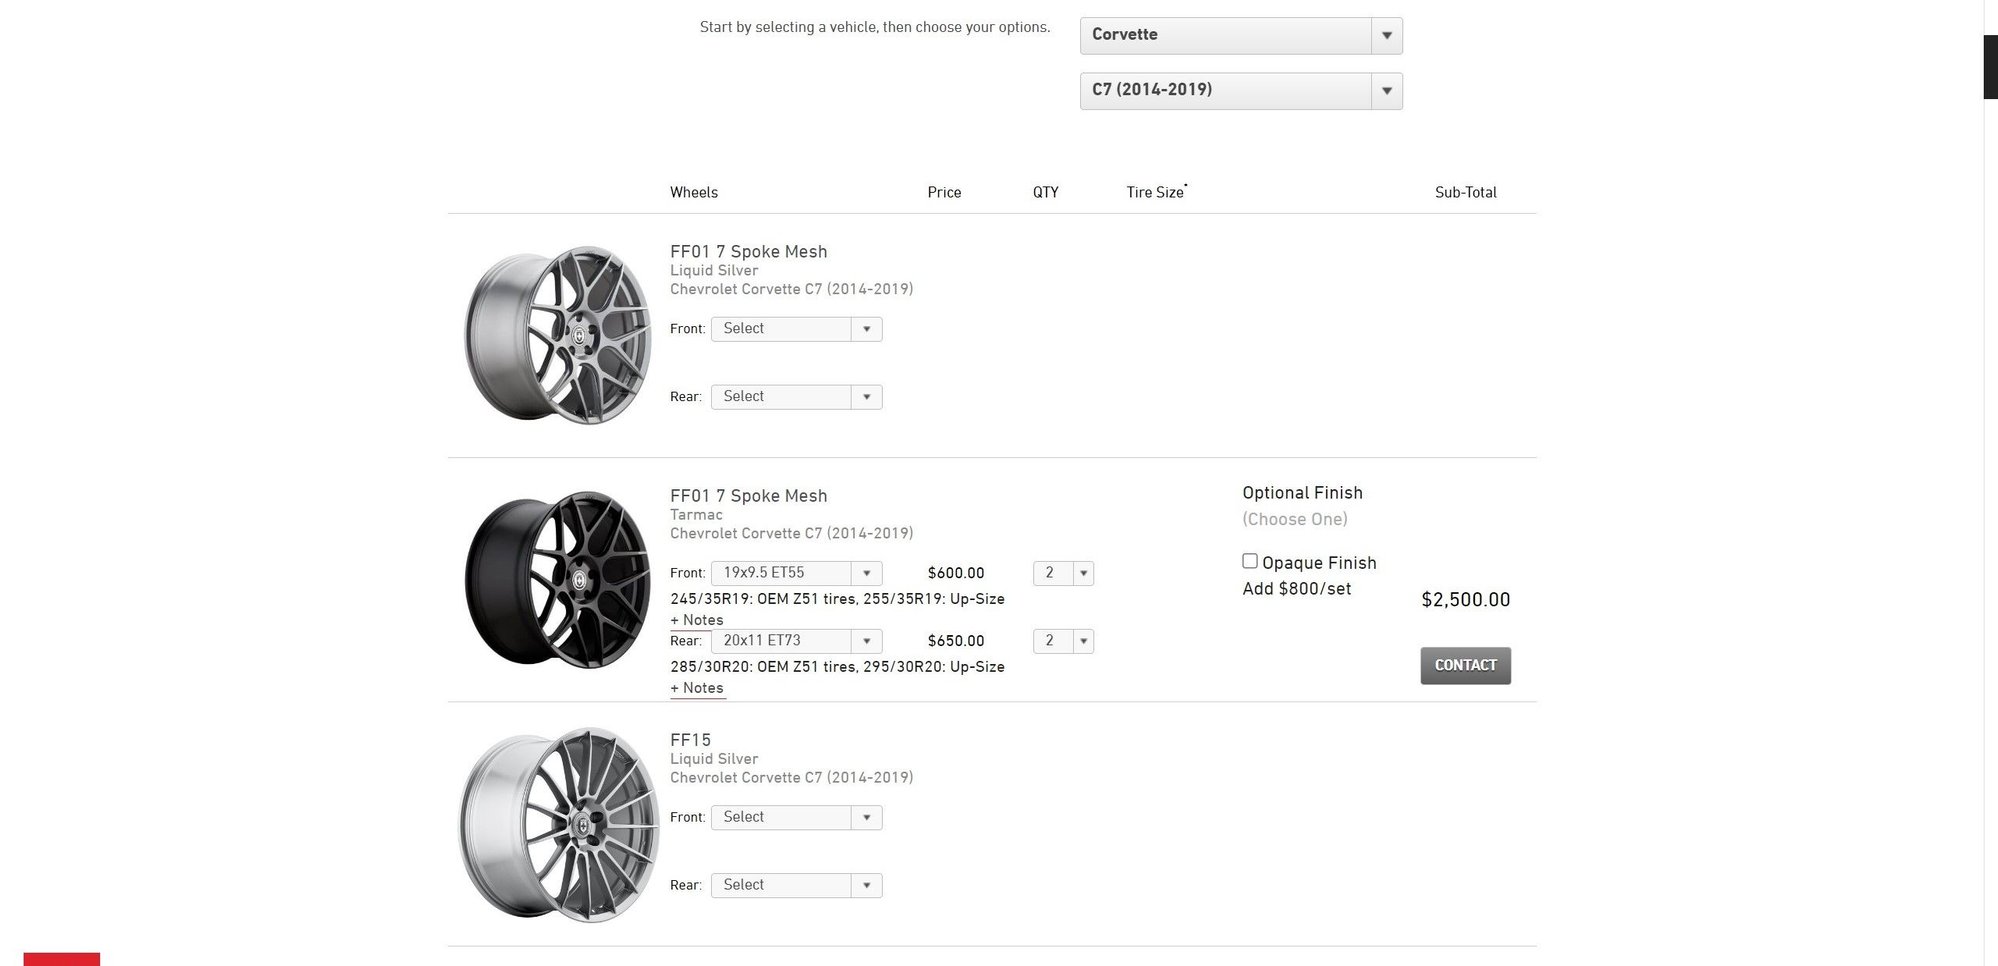The height and width of the screenshot is (966, 1998).
Task: Open the Corvette vehicle dropdown
Action: coord(1240,34)
